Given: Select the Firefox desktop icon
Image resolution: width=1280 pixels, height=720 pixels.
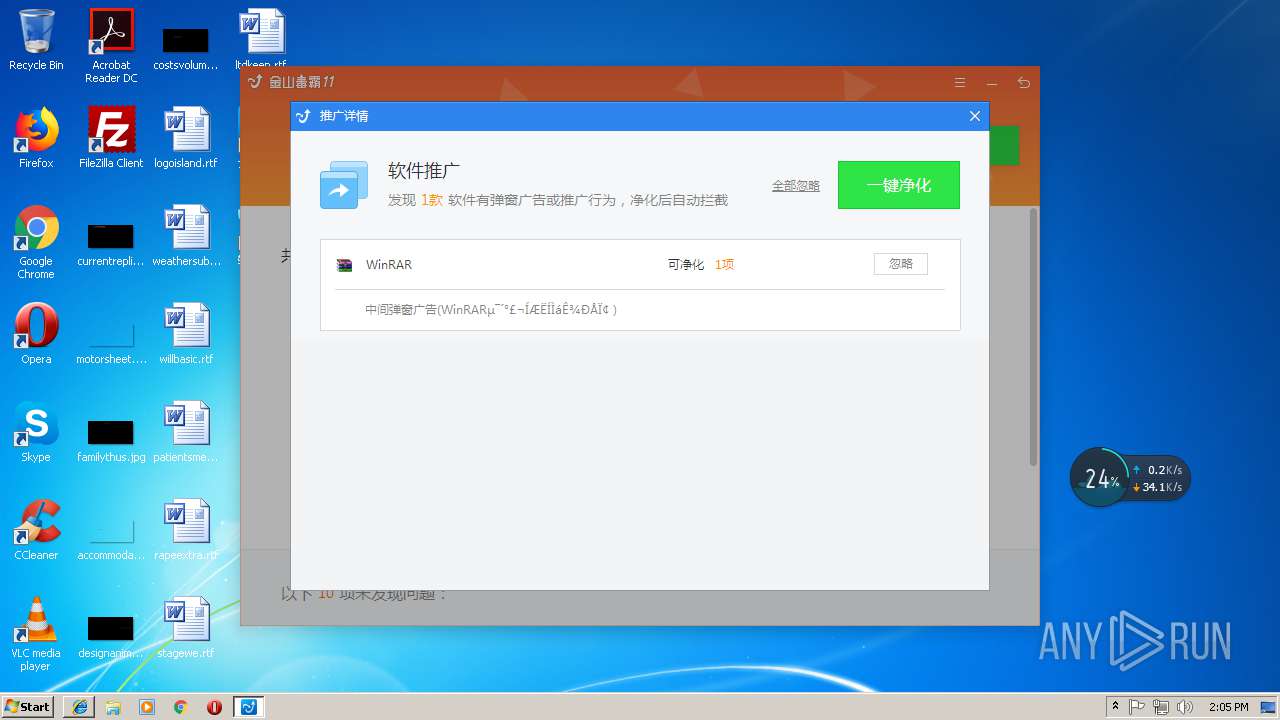Looking at the screenshot, I should point(36,138).
